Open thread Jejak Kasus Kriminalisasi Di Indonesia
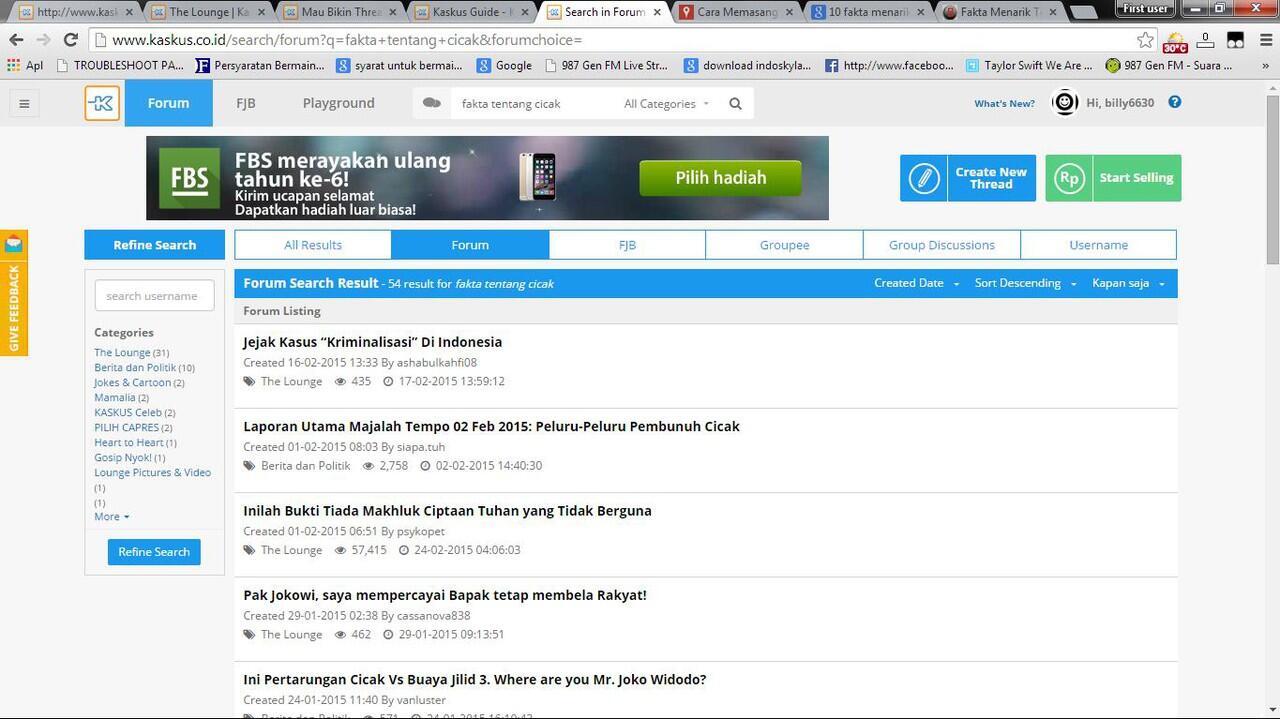1280x719 pixels. coord(373,342)
